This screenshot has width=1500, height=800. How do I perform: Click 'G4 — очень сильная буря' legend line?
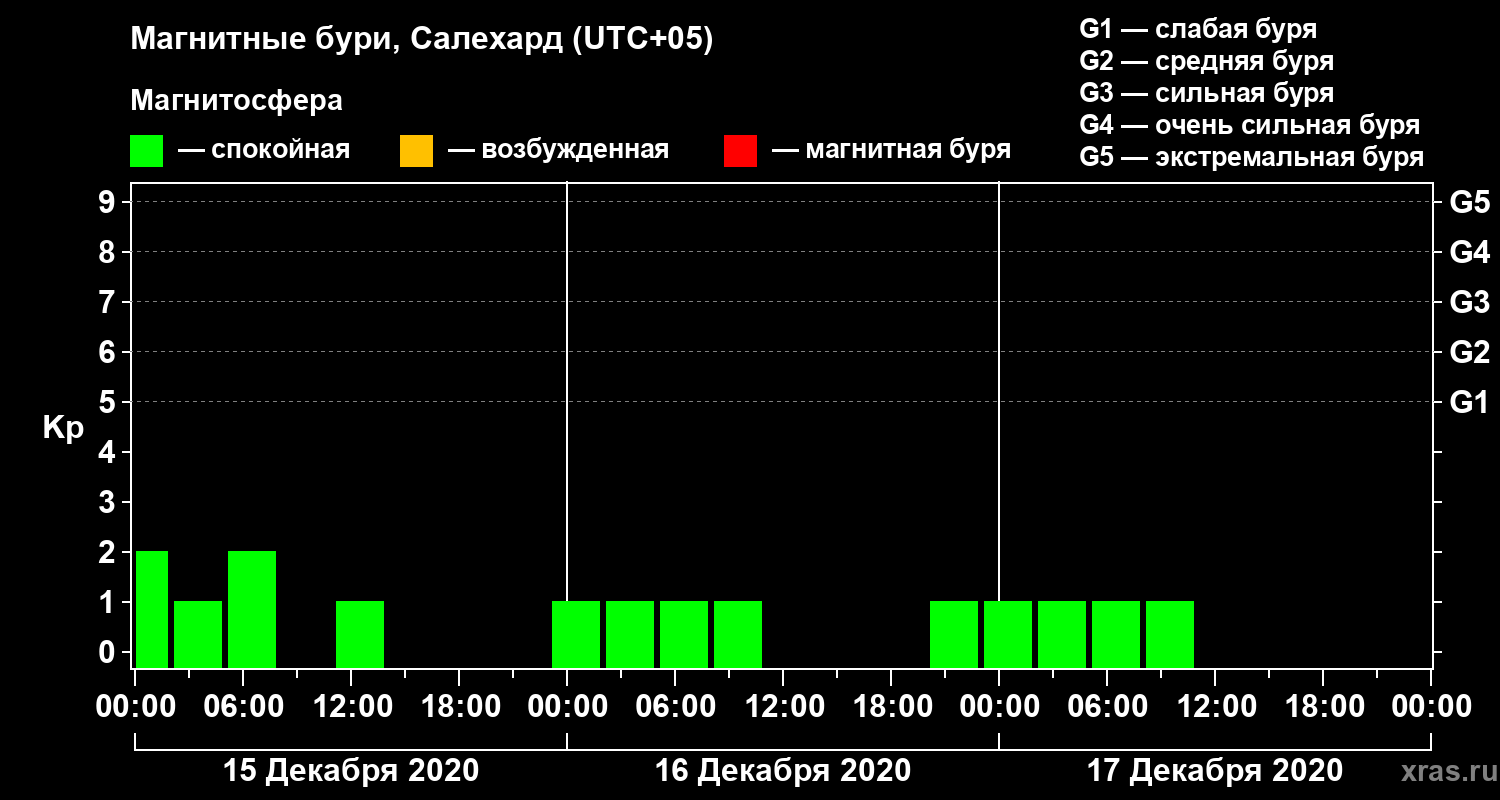click(x=1249, y=125)
